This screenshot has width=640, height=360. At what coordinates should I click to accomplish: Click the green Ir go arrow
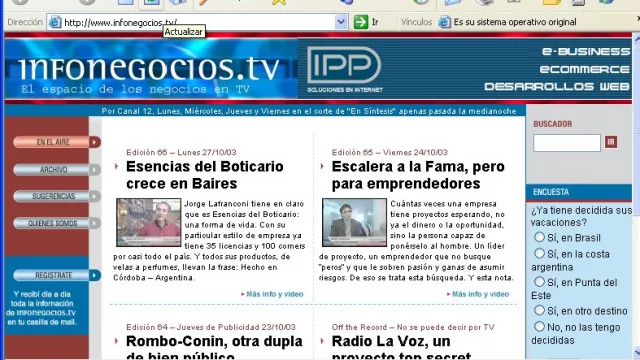click(x=361, y=22)
